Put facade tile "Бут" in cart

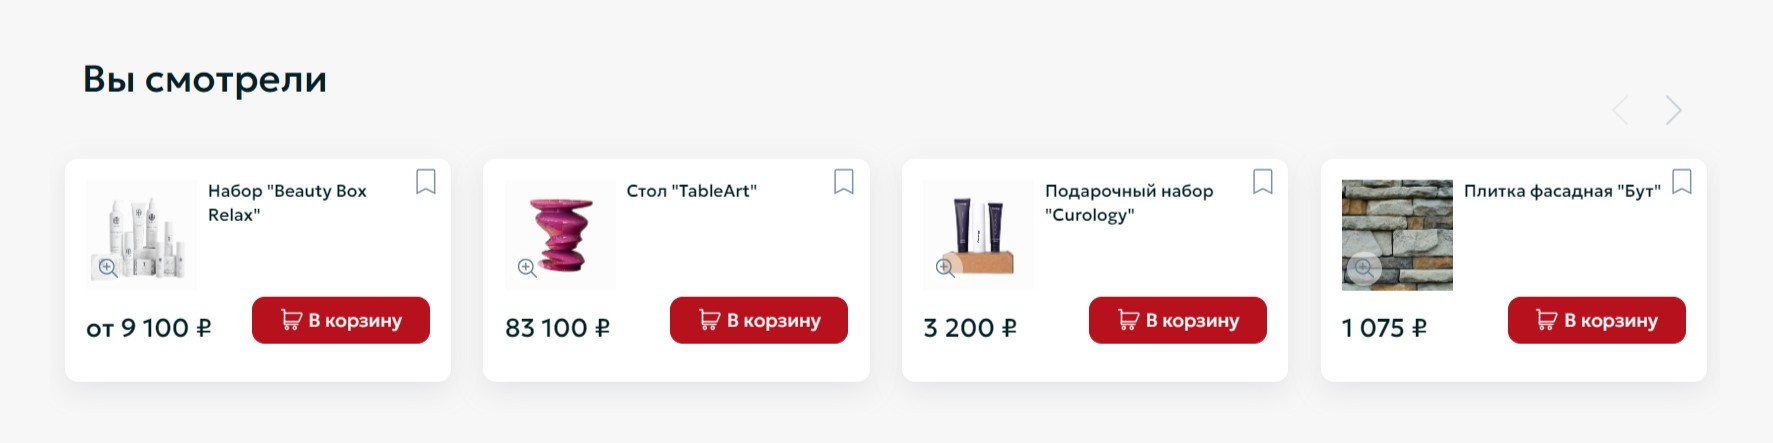point(1597,320)
